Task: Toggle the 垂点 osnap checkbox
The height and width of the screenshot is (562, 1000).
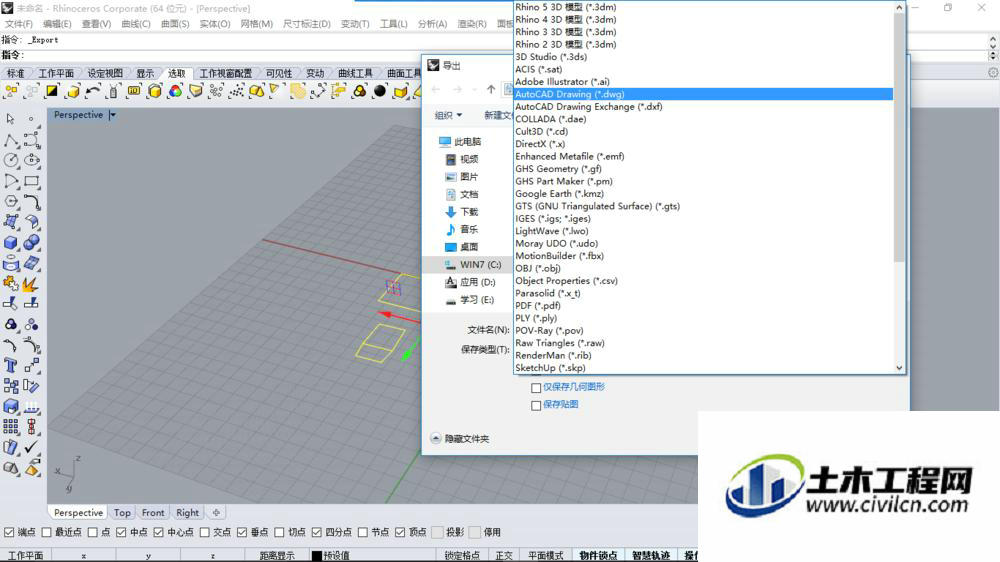Action: coord(242,532)
